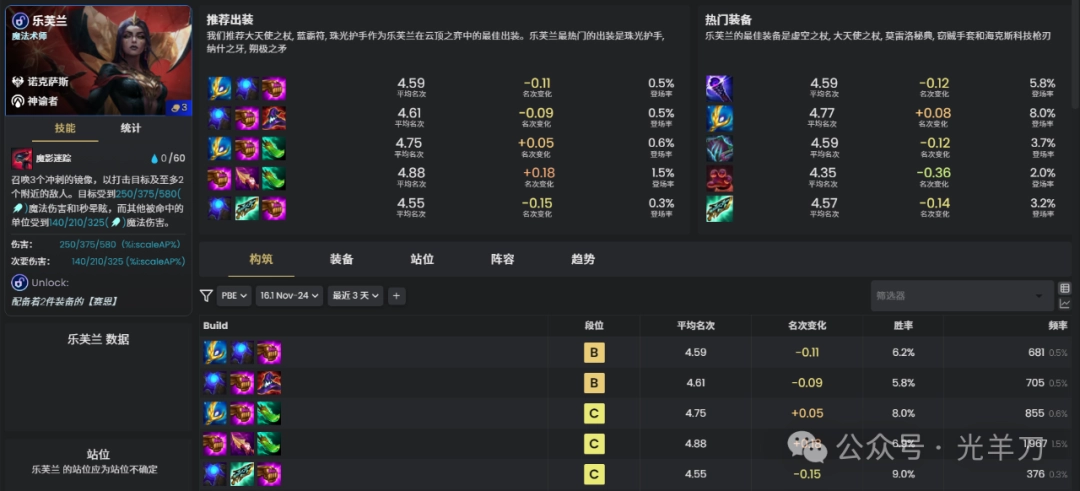Click the 诺克萨斯 trait icon
The width and height of the screenshot is (1080, 491).
18,81
